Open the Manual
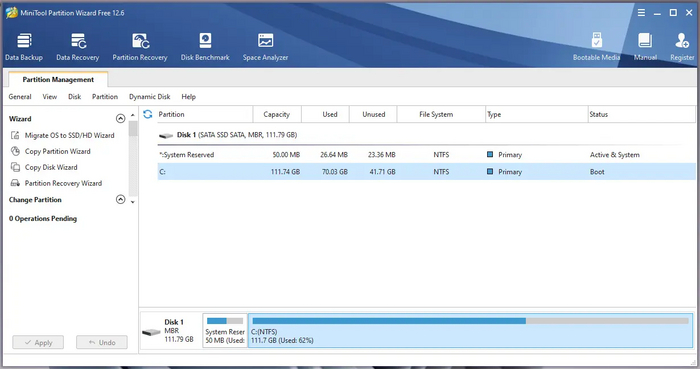This screenshot has height=369, width=700. pos(645,47)
